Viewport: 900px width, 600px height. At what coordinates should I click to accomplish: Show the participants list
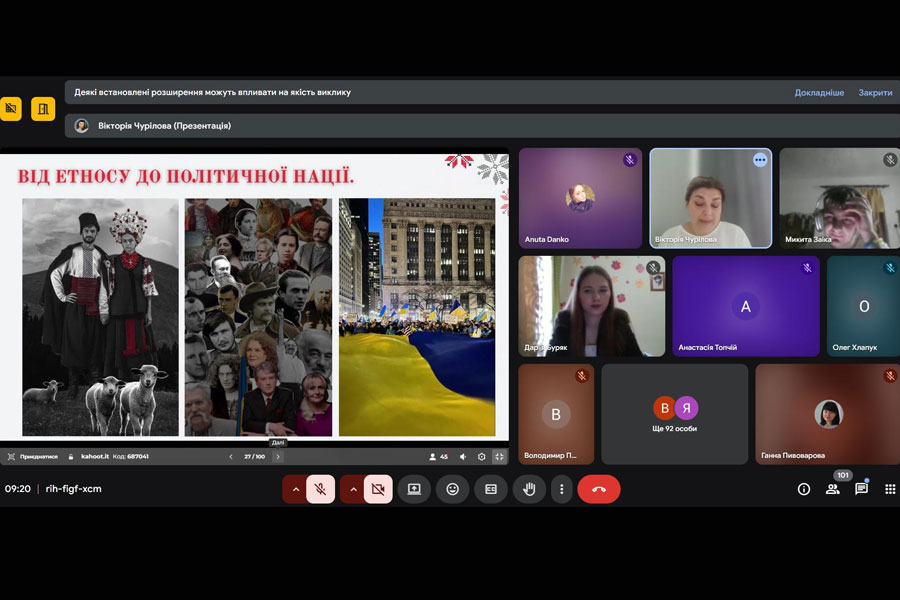[832, 489]
